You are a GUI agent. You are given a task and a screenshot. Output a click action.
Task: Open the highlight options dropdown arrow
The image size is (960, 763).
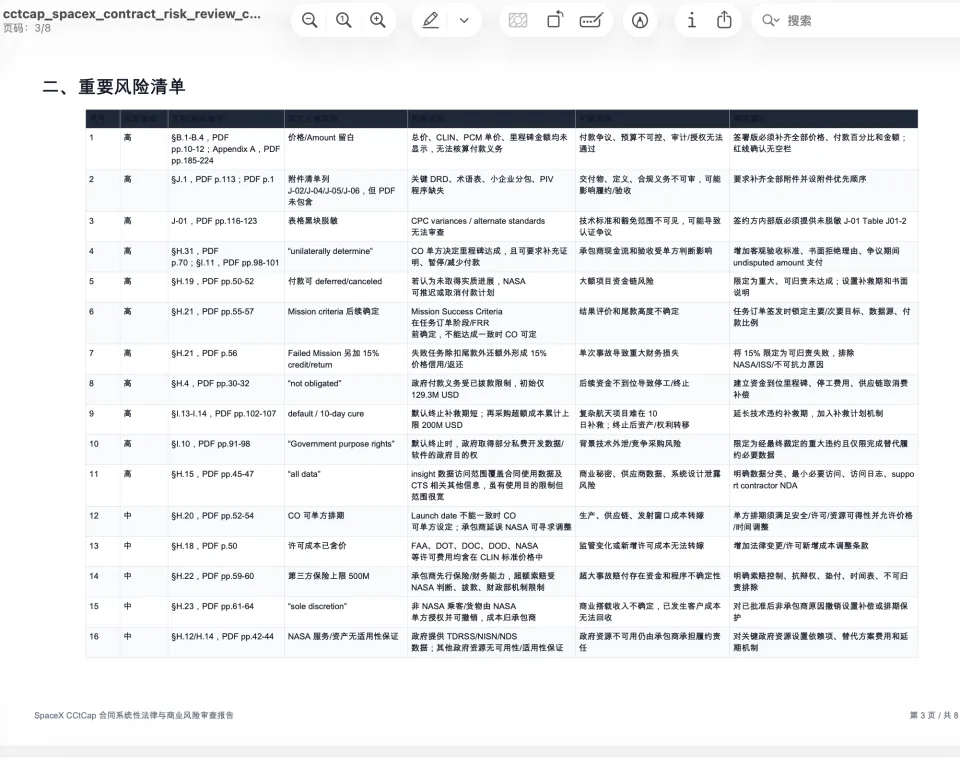tap(464, 21)
